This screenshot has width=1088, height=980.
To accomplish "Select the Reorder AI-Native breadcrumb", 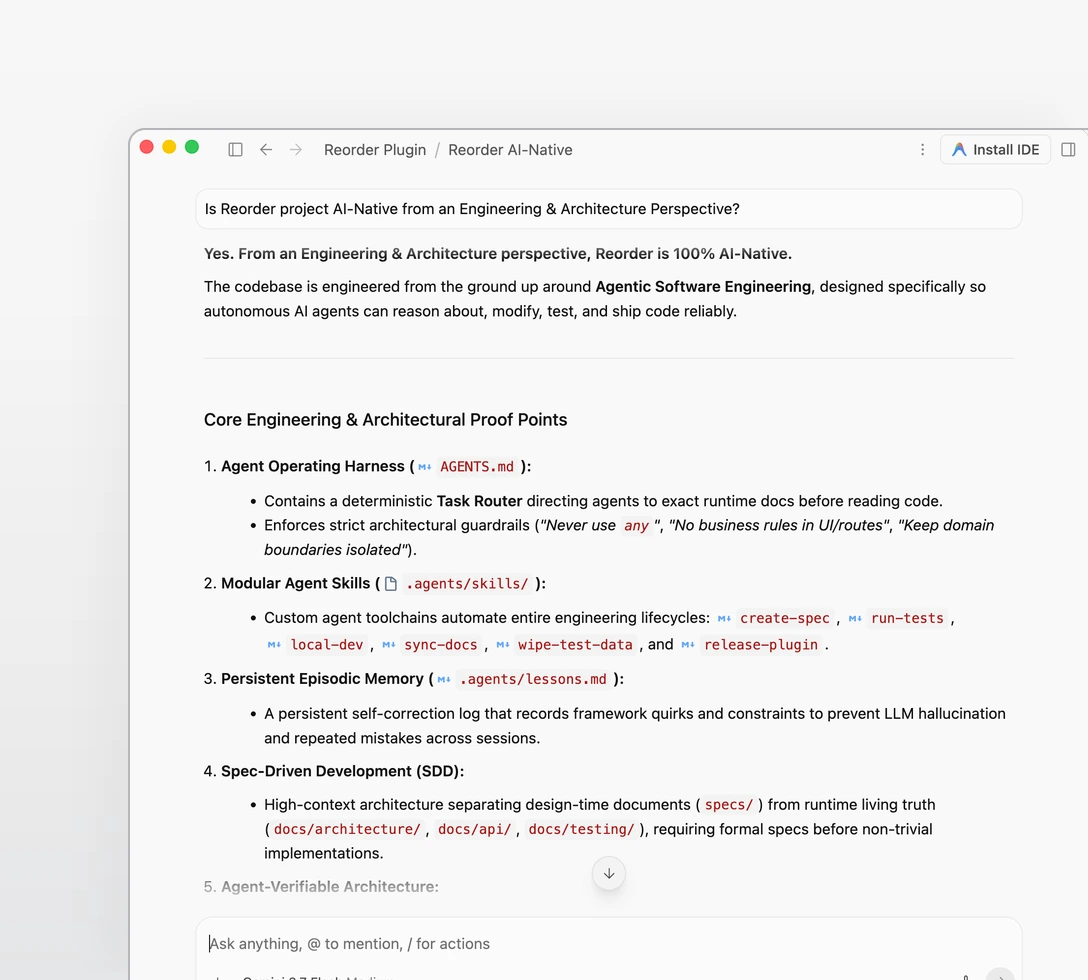I will click(510, 150).
